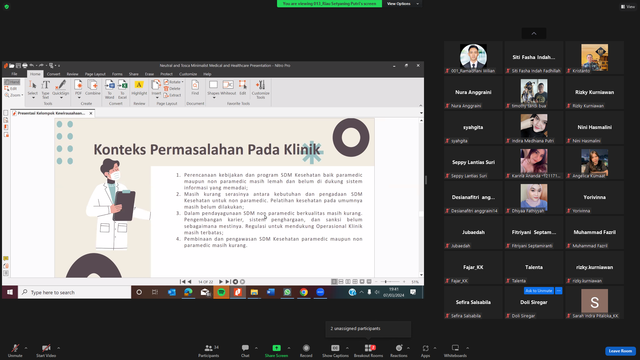The height and width of the screenshot is (360, 640).
Task: Toggle single page view in Nitro status bar
Action: 334,282
